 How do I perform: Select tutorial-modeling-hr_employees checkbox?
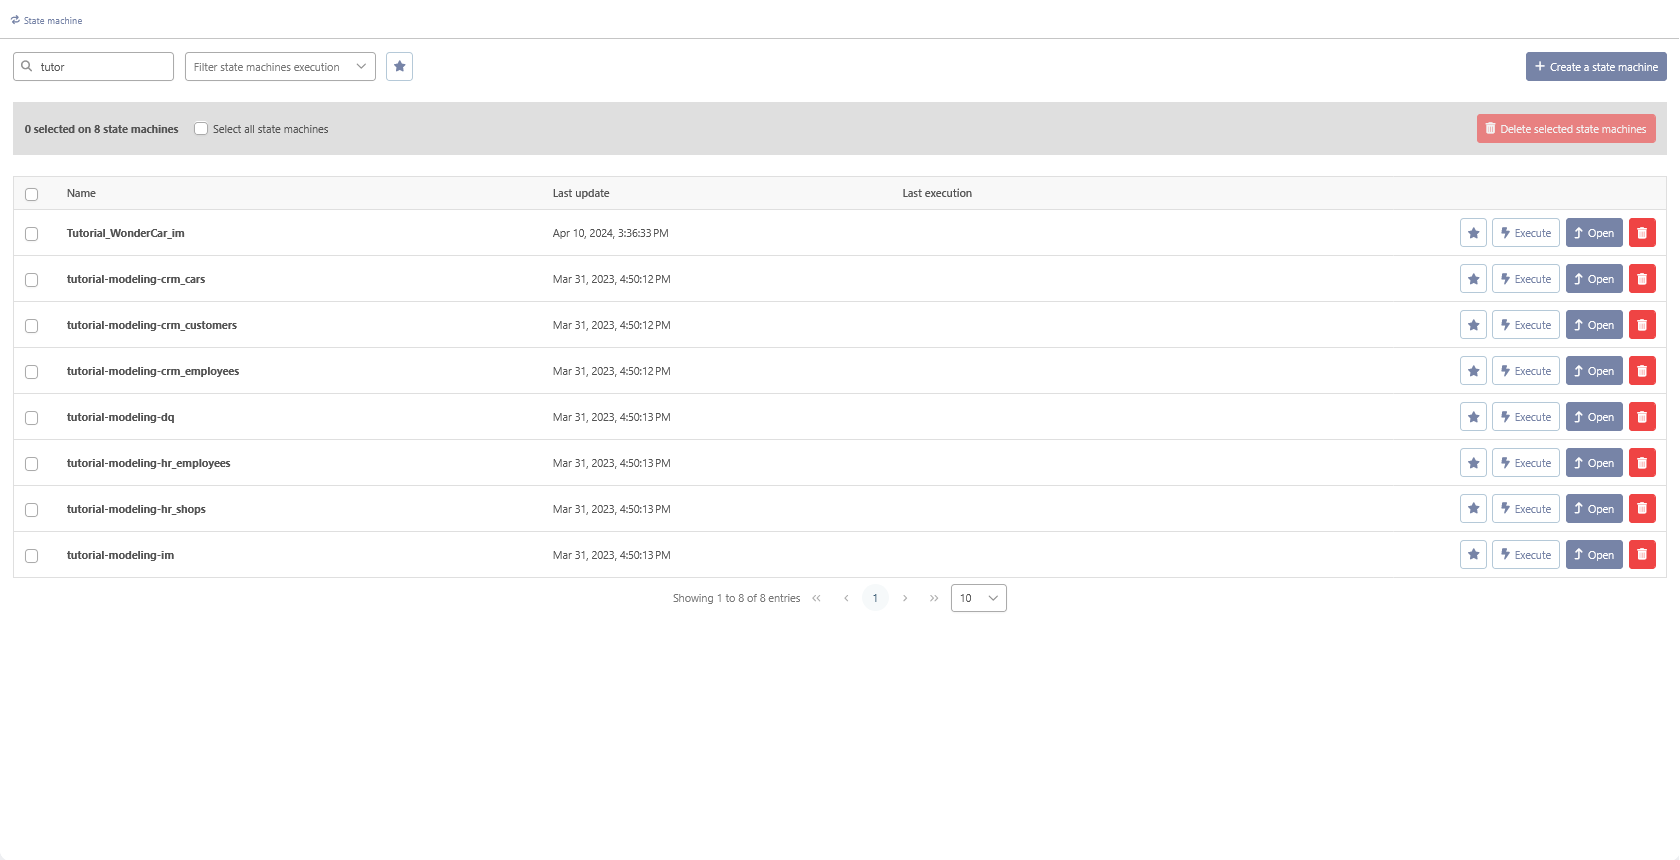click(x=31, y=464)
